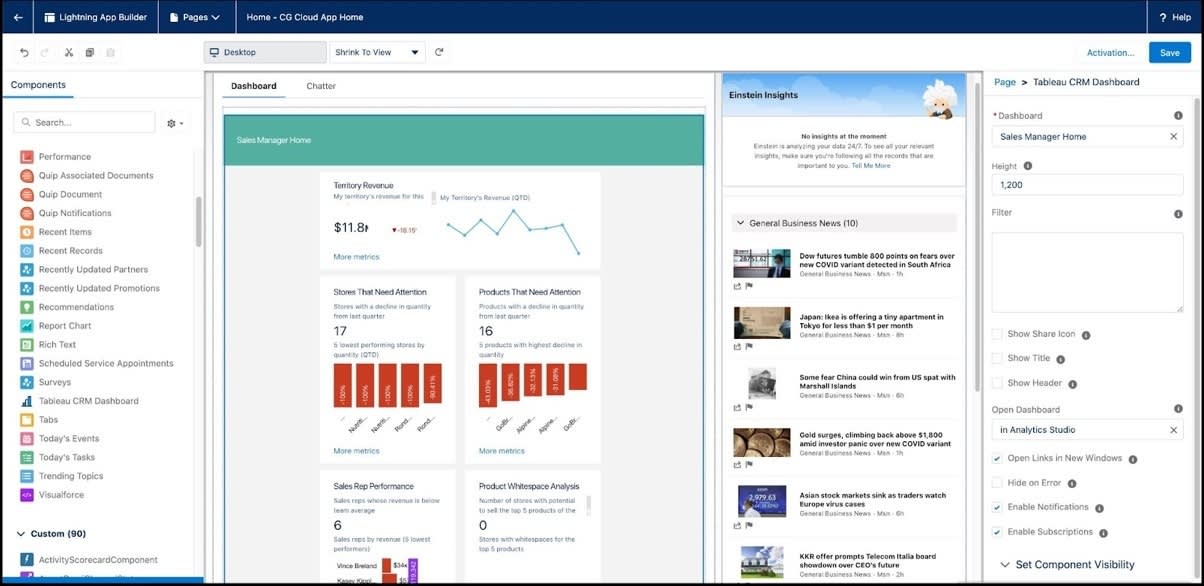Uncheck Open Links in New Windows
The width and height of the screenshot is (1204, 586).
[997, 458]
